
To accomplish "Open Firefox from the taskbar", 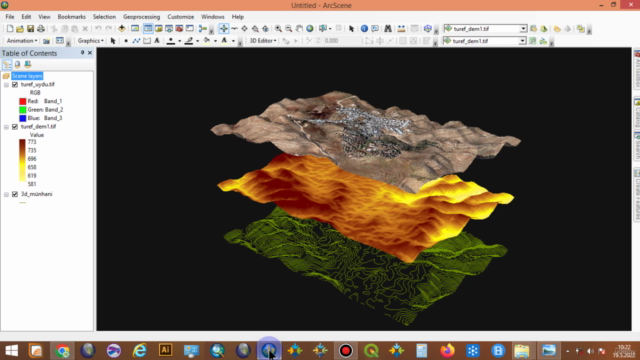I will click(x=447, y=351).
